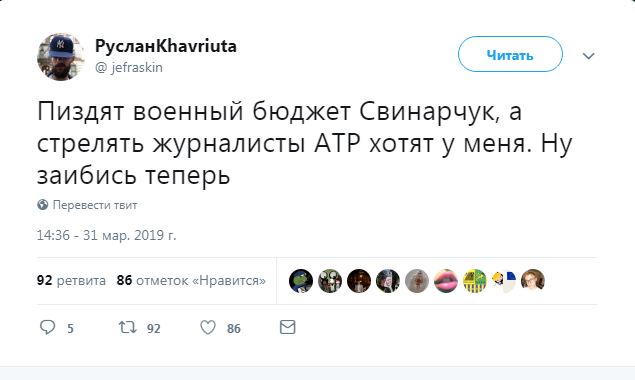Open the pink lips avatar liker

click(x=446, y=281)
